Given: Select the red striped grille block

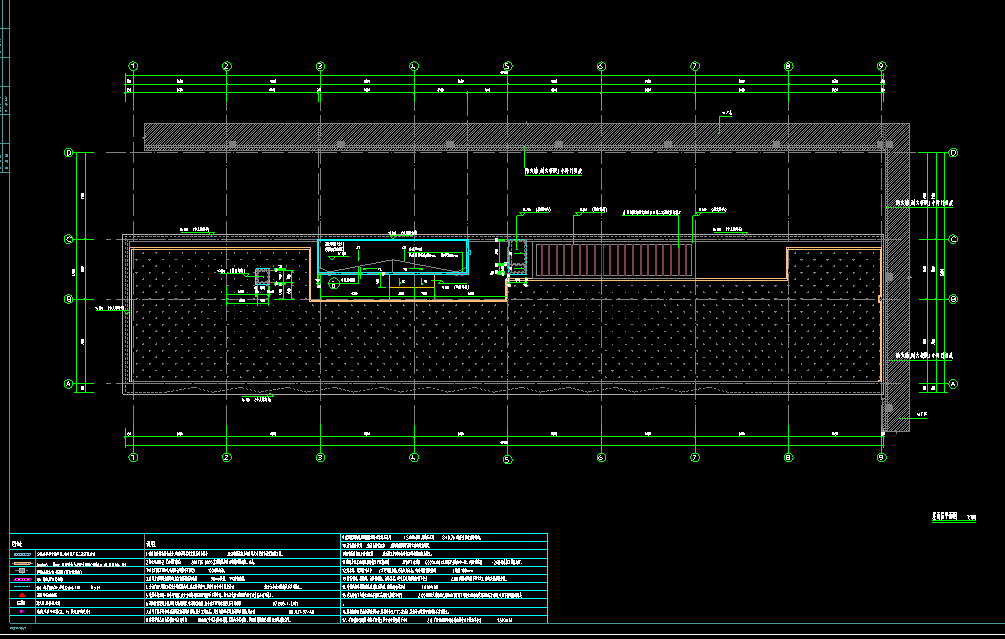Looking at the screenshot, I should point(614,260).
